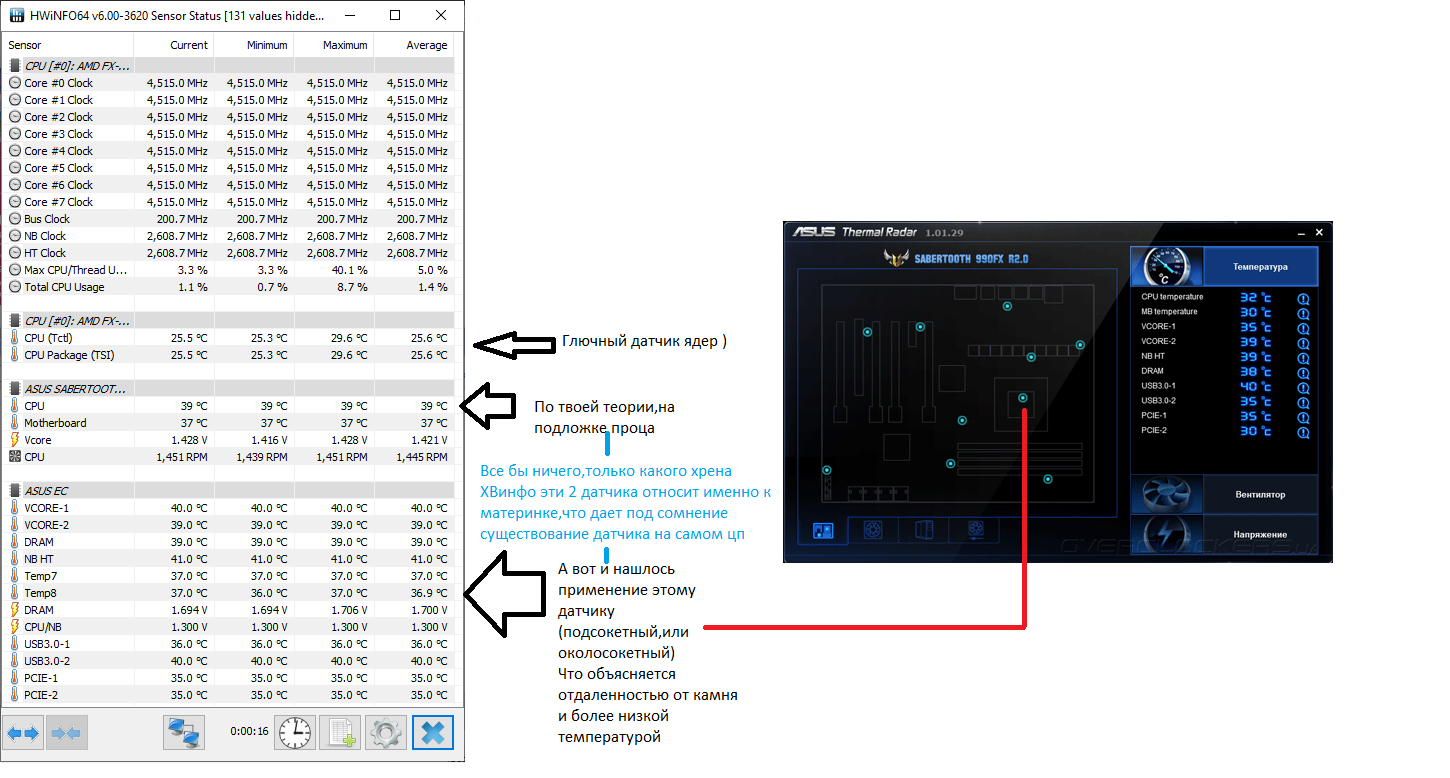Screen dimensions: 1450x778
Task: Click the Current column header
Action: (x=174, y=45)
